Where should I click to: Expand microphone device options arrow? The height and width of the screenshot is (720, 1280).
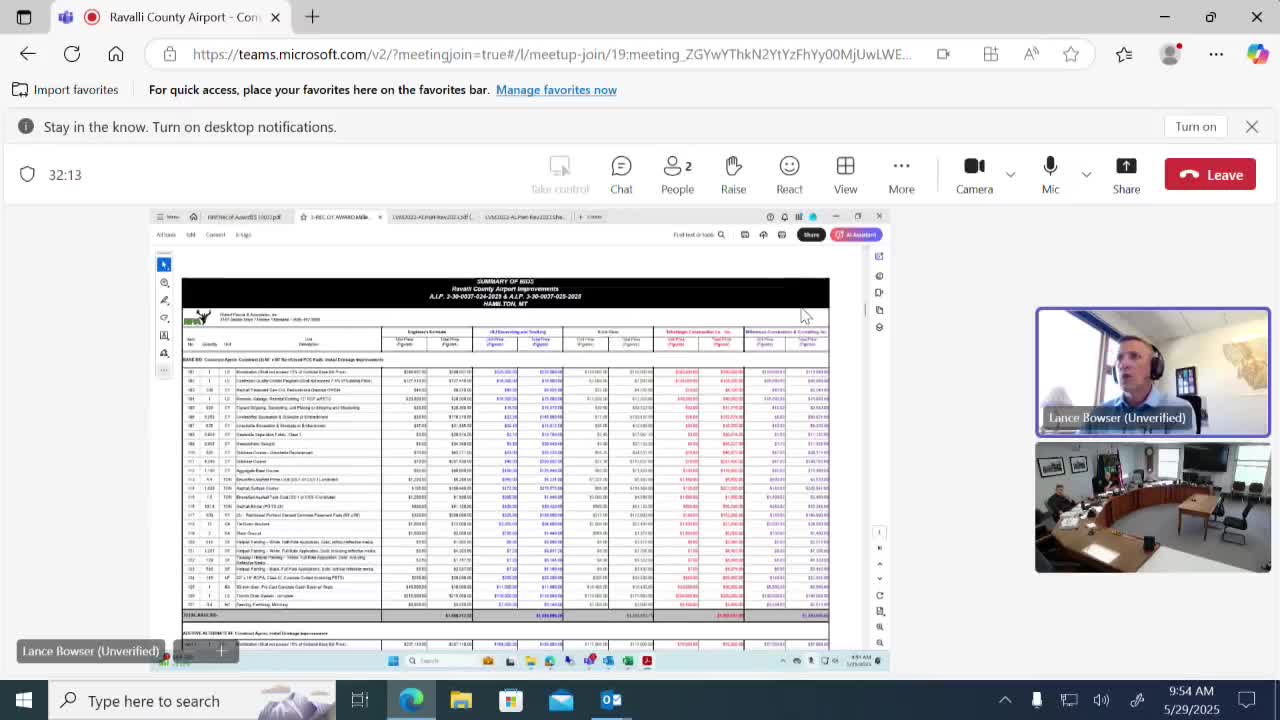(x=1086, y=175)
